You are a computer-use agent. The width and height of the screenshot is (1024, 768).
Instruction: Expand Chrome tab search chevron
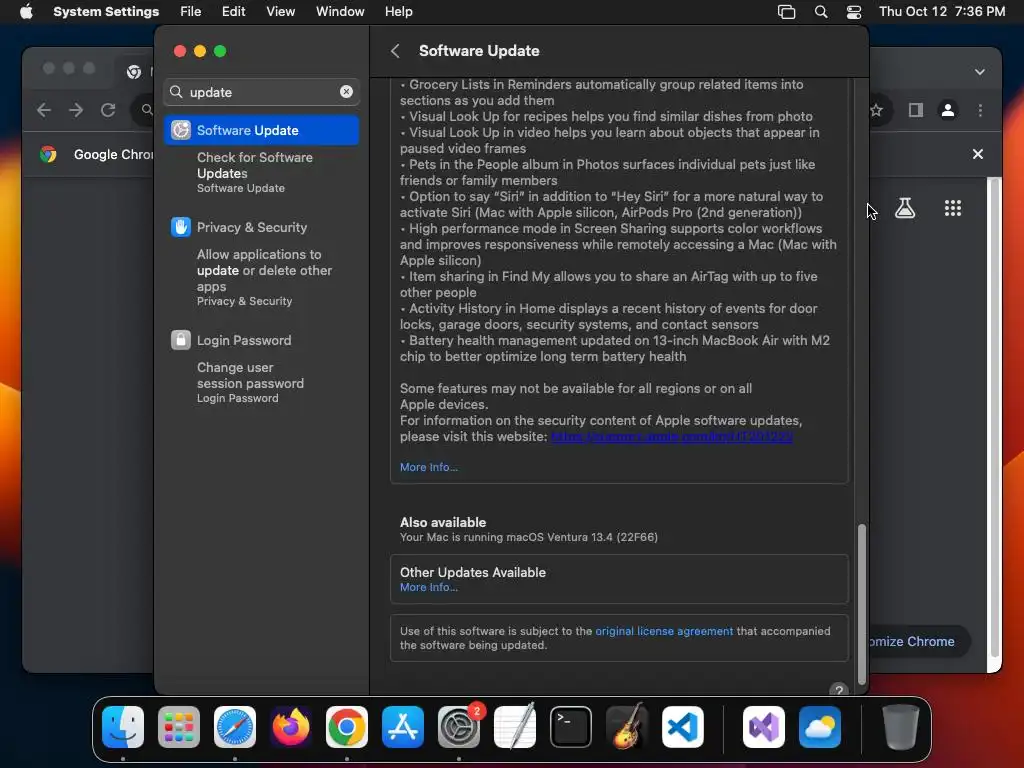point(980,72)
